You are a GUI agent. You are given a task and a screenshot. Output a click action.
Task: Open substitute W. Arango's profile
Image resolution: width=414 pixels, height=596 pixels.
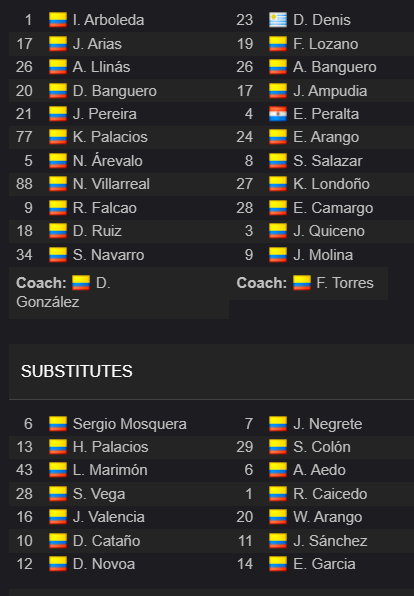click(328, 517)
